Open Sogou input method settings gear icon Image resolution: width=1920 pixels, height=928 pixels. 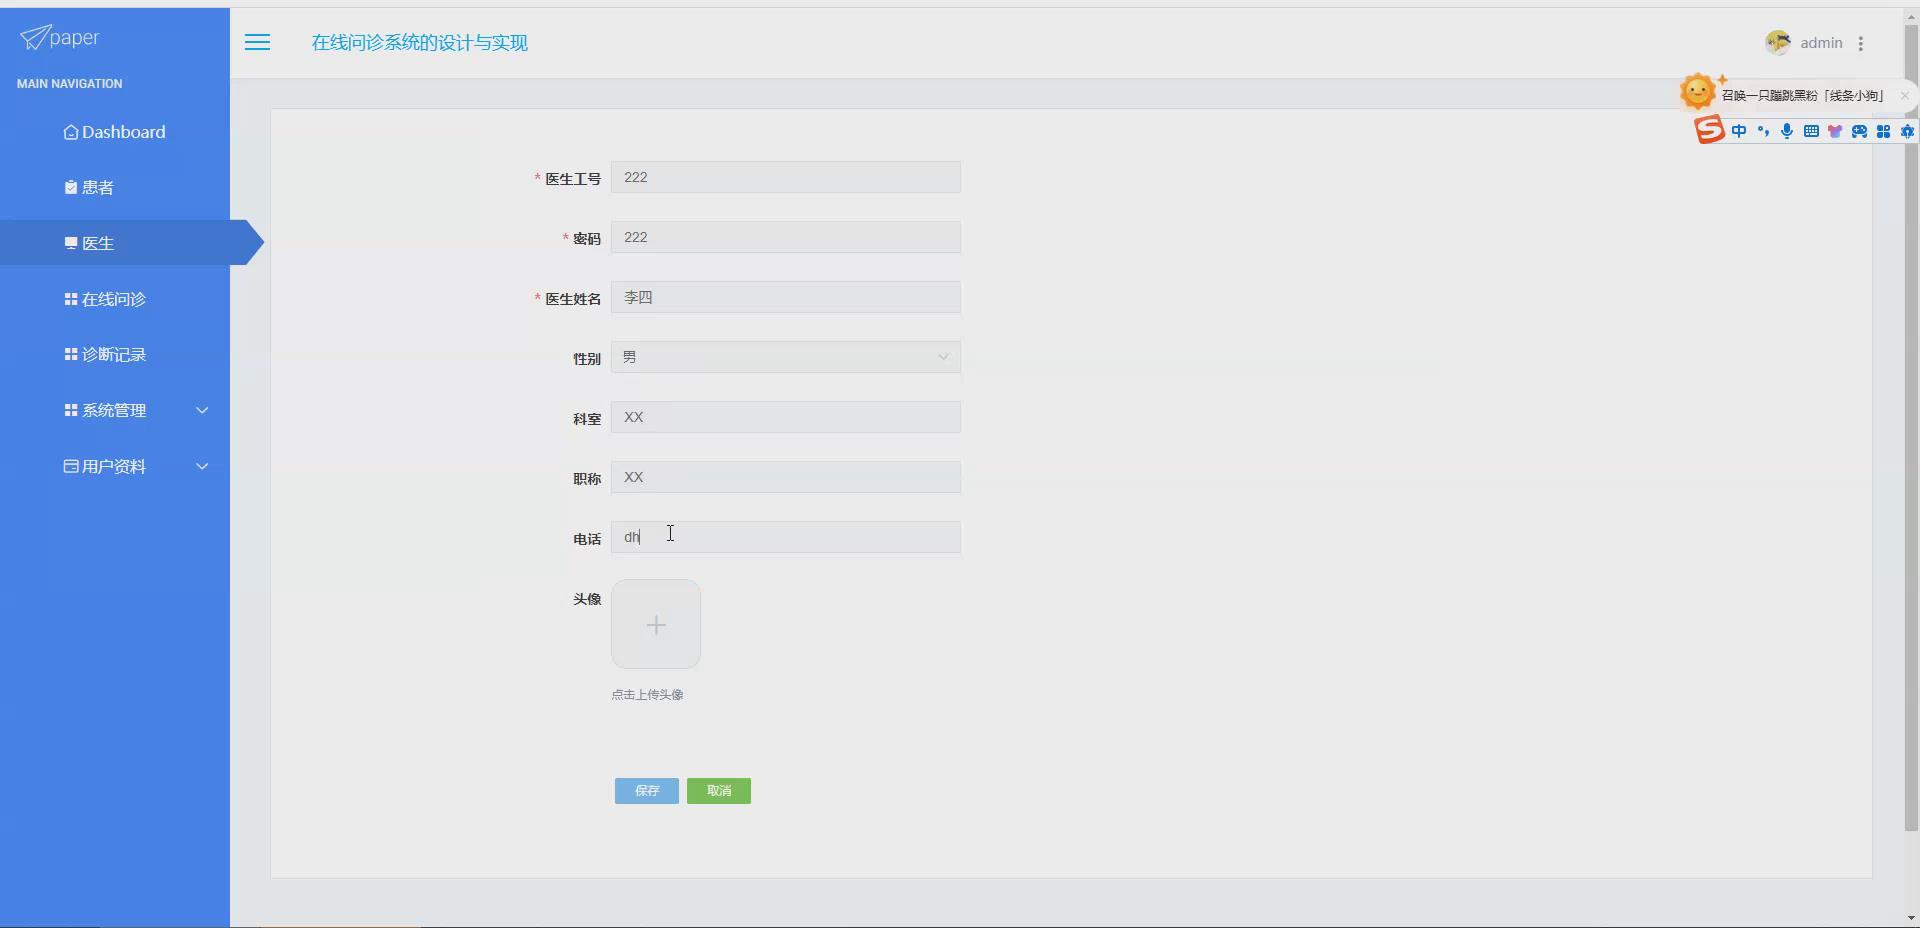tap(1908, 131)
